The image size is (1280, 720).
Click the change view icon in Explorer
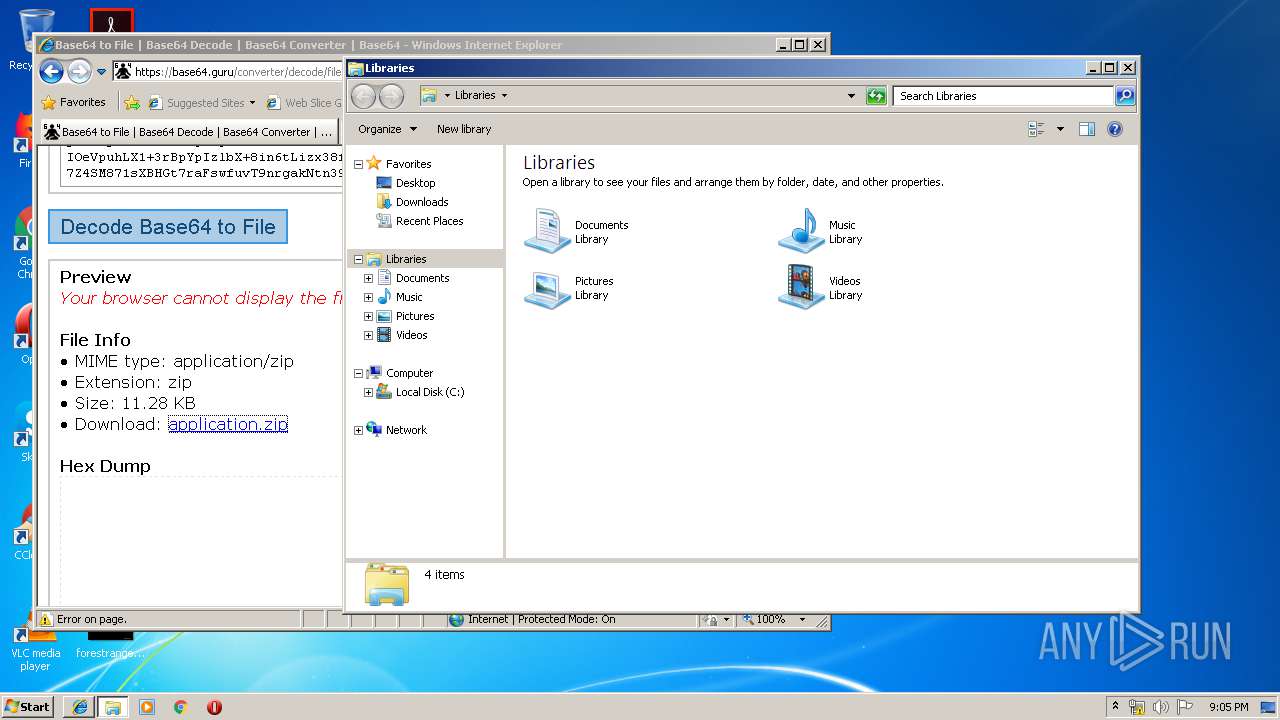click(x=1036, y=129)
